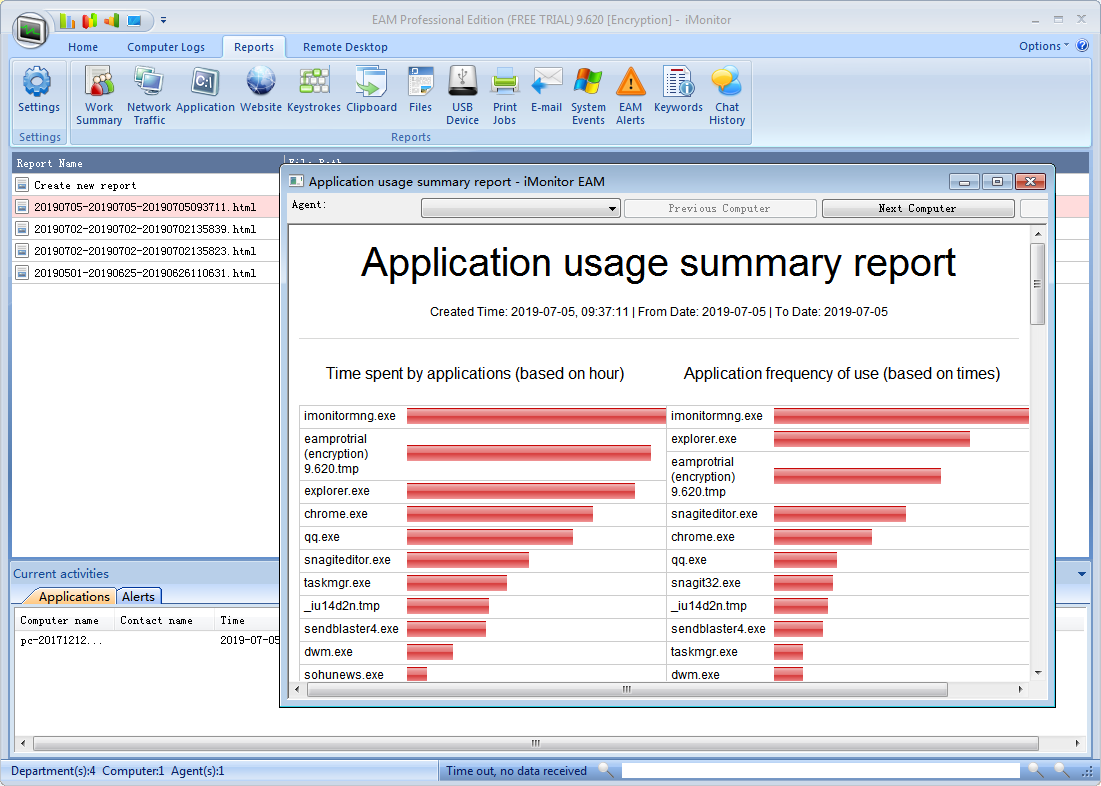Image resolution: width=1101 pixels, height=786 pixels.
Task: Click the main window's bottom horizontal scrollbar
Action: (536, 743)
